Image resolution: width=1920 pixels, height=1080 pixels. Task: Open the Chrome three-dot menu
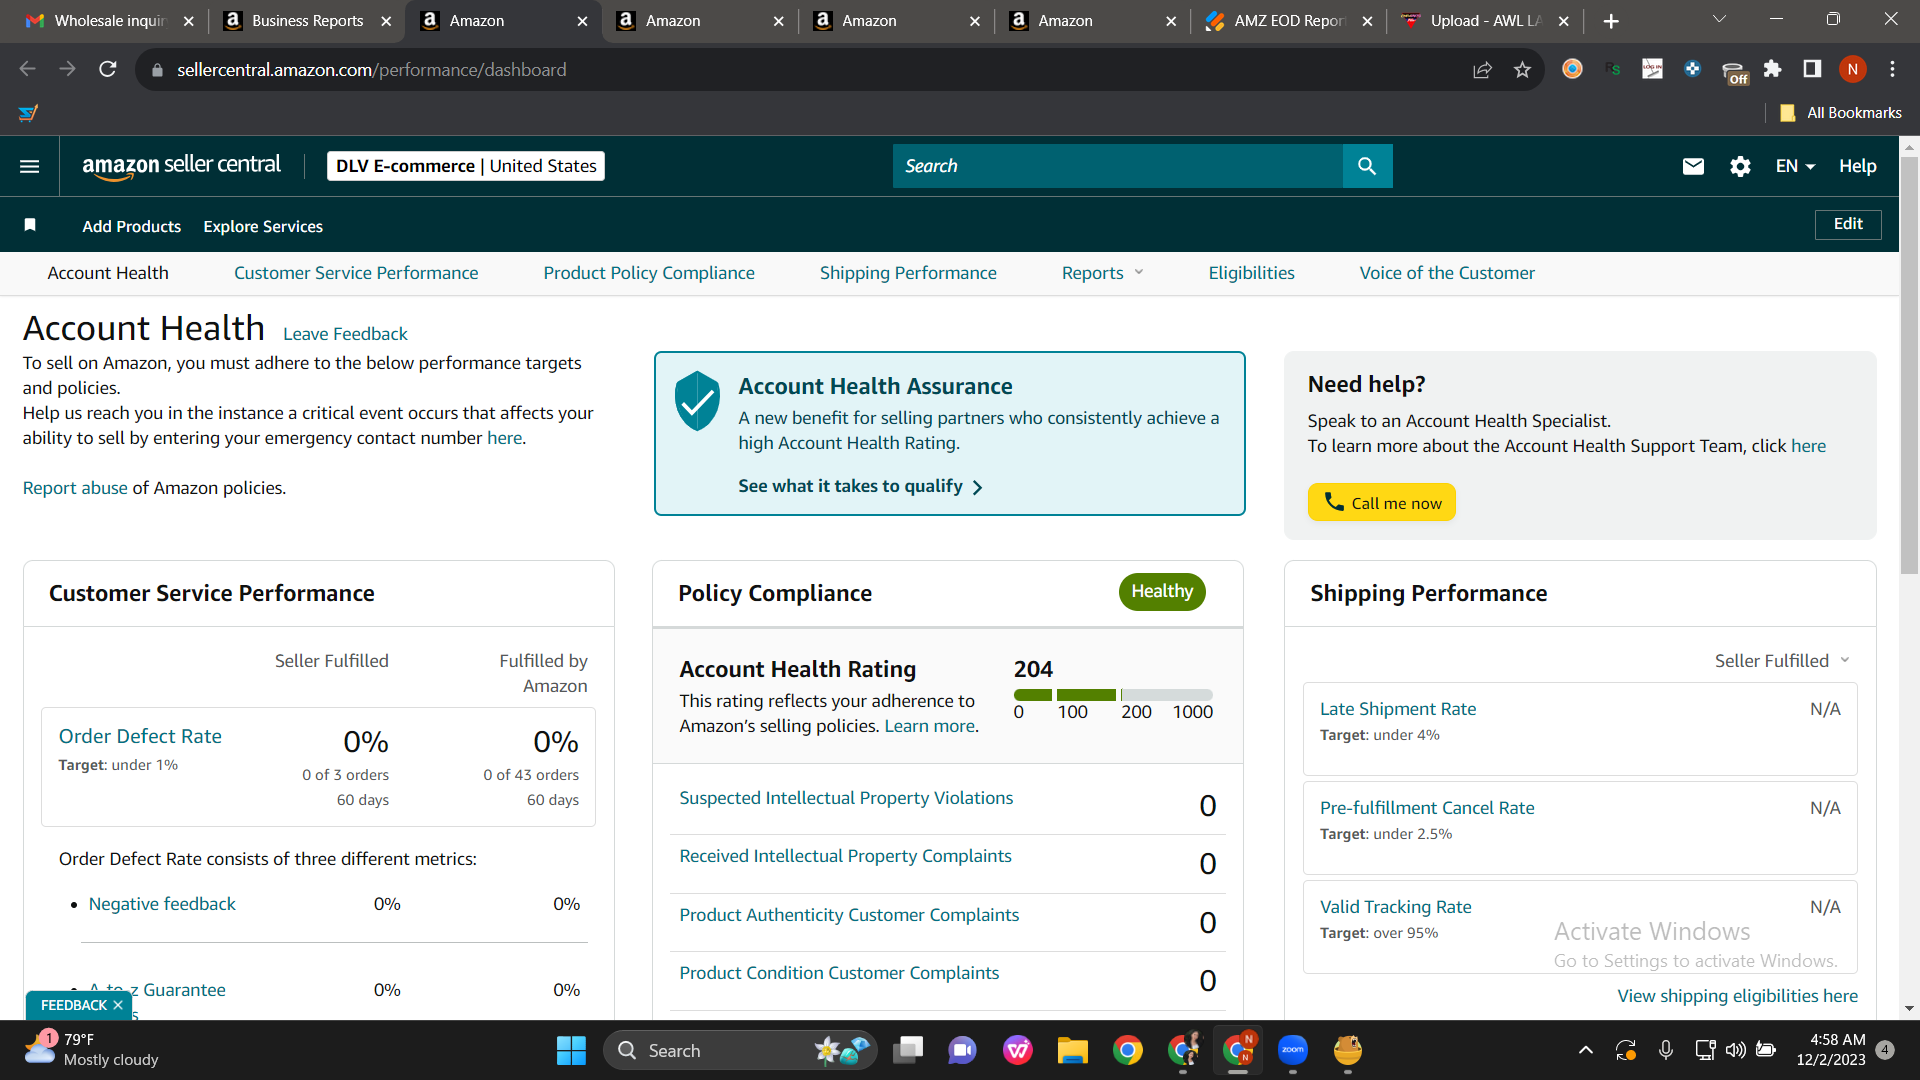[x=1892, y=69]
